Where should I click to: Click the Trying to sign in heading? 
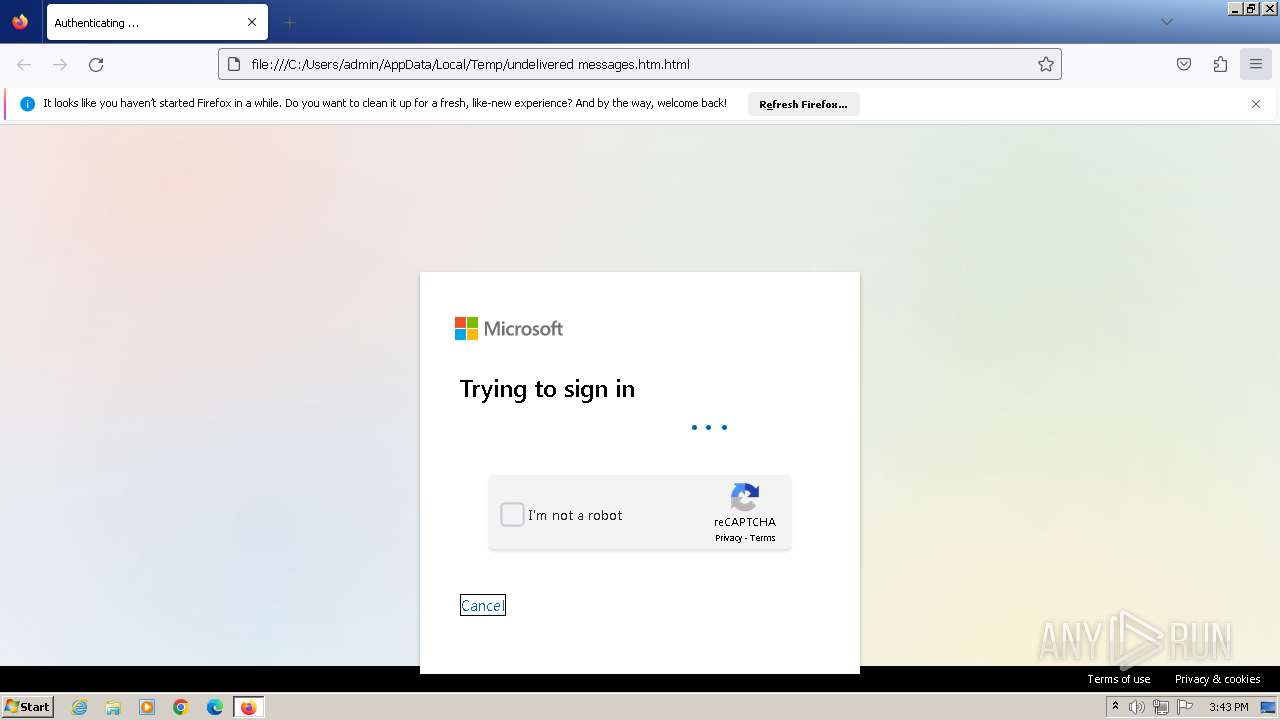[x=547, y=389]
